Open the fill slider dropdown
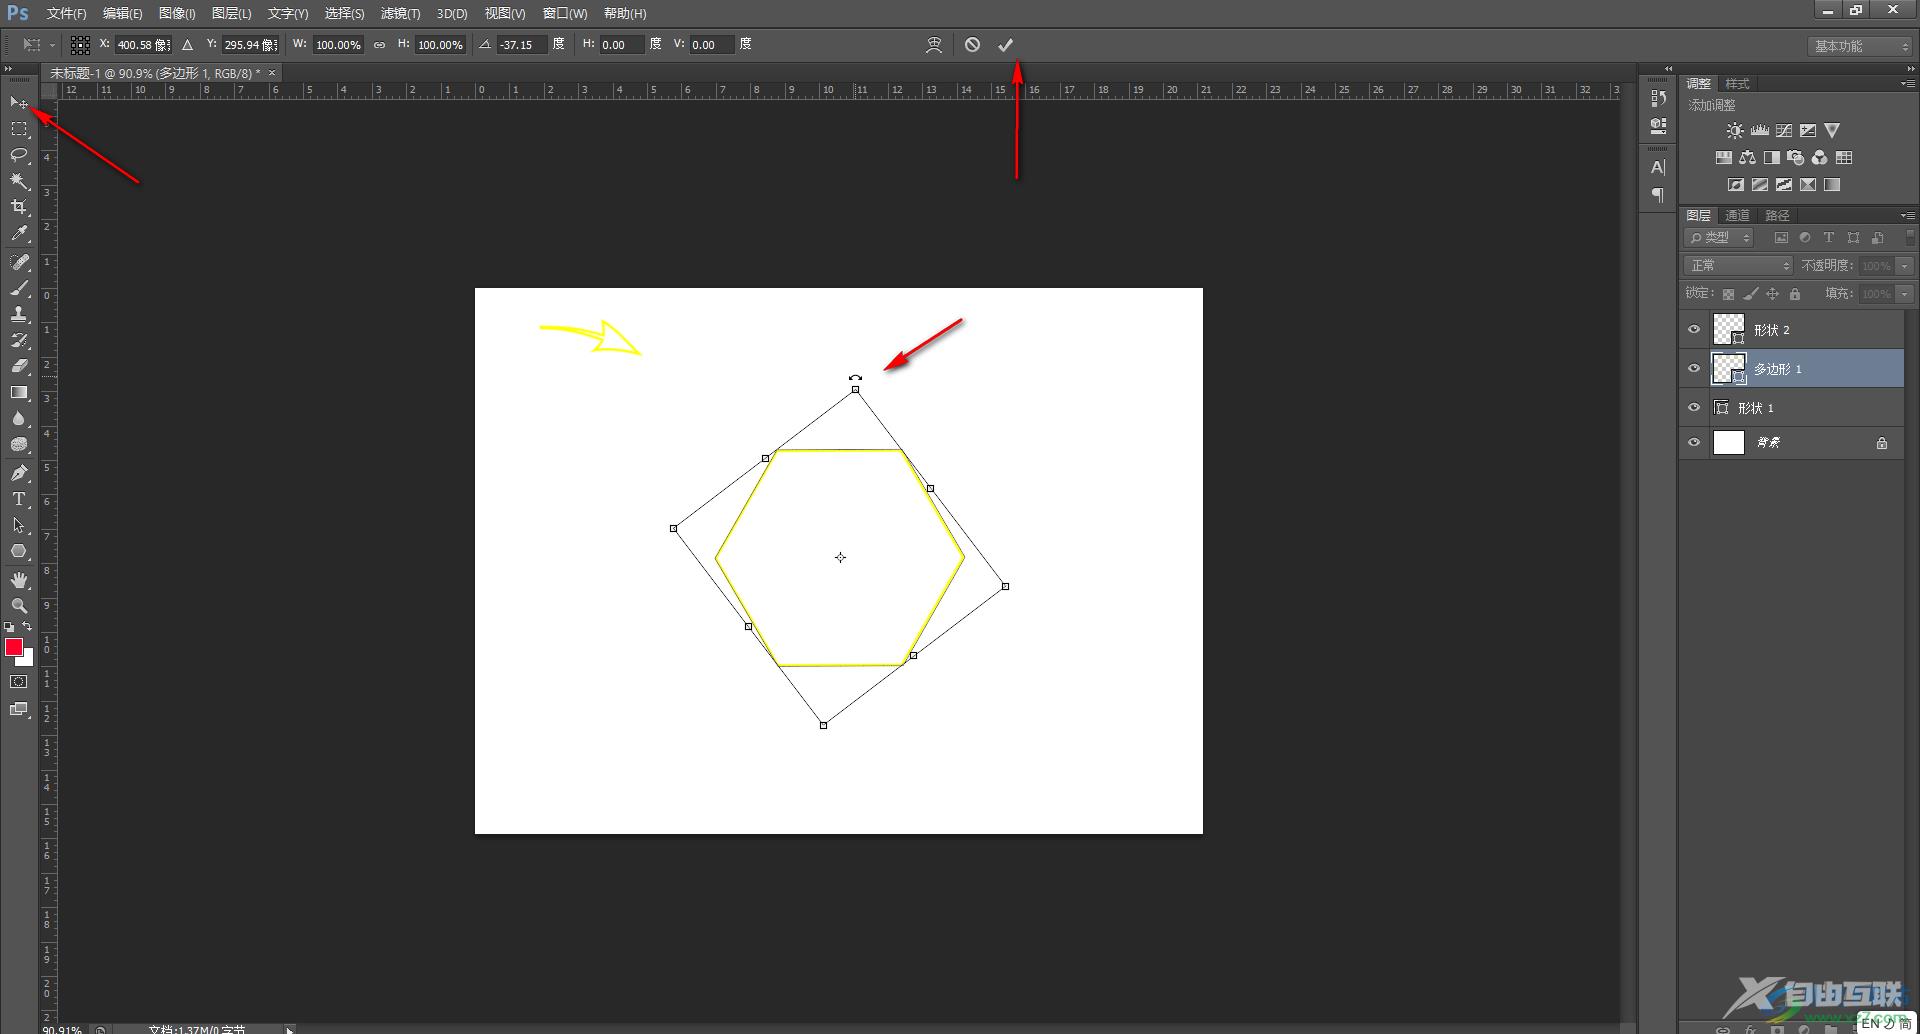Image resolution: width=1920 pixels, height=1034 pixels. [x=1905, y=294]
